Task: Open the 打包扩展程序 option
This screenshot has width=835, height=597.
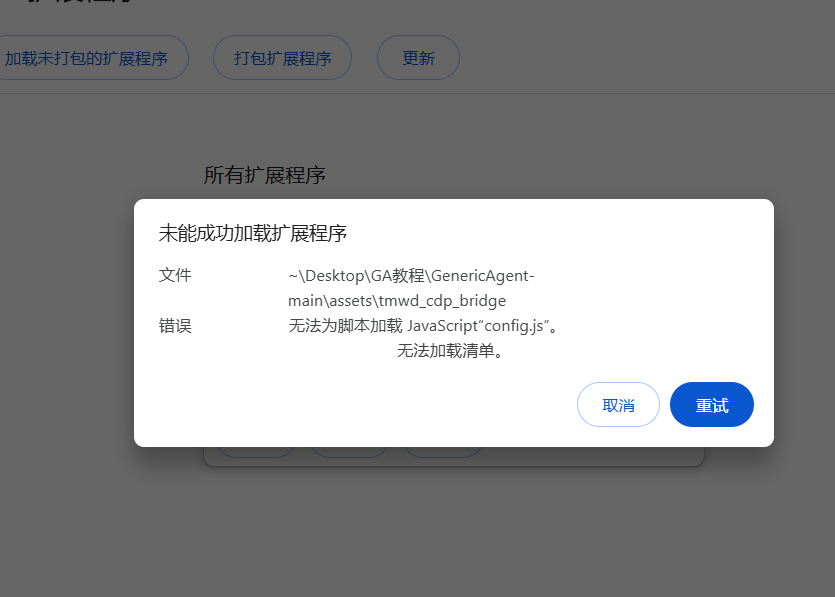Action: 282,58
